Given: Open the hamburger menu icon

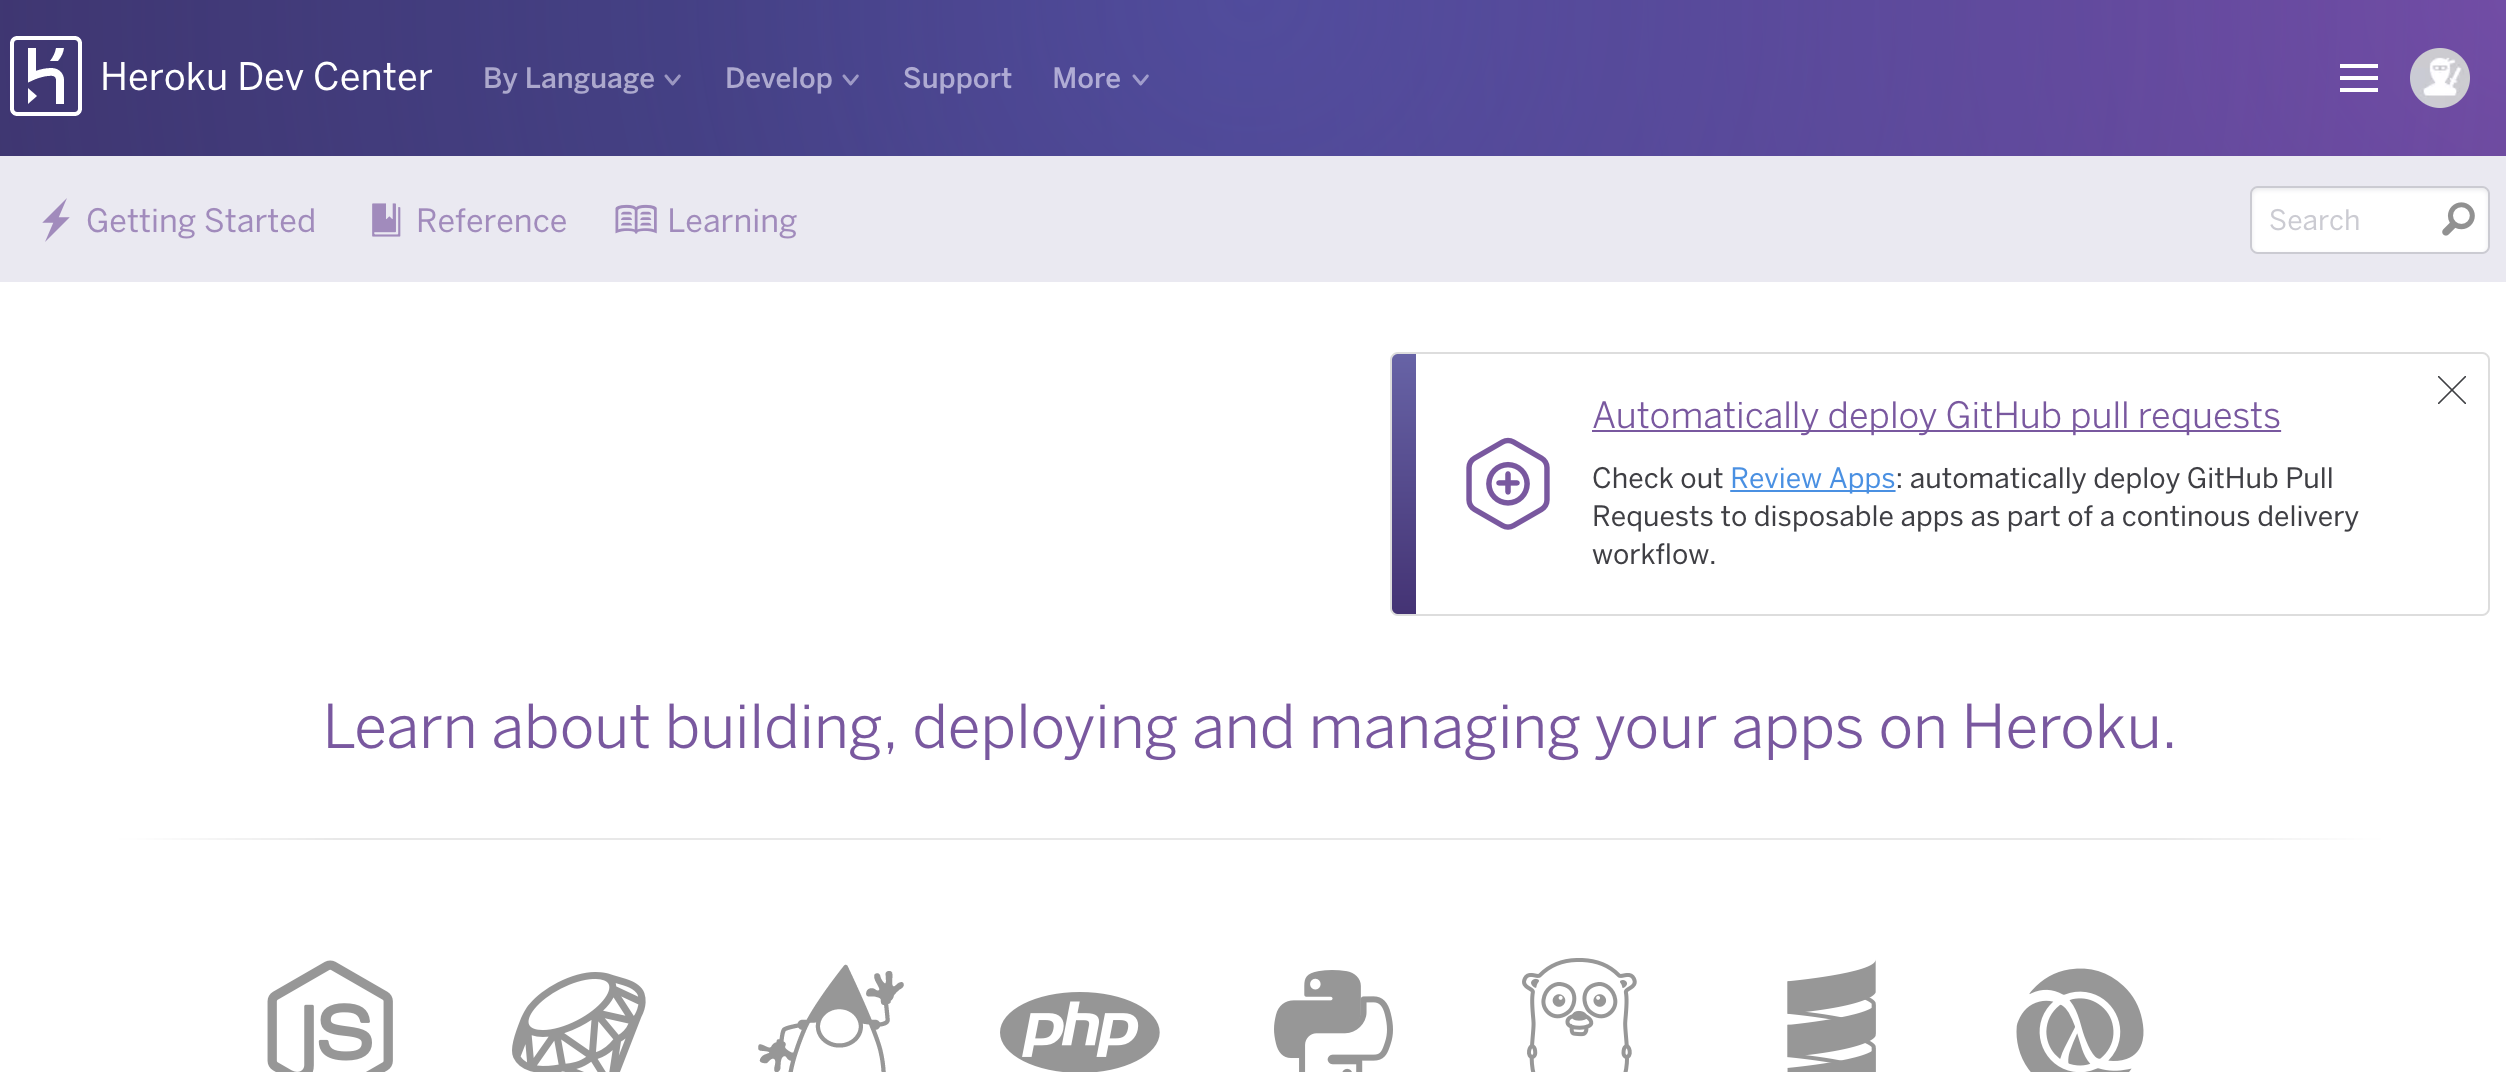Looking at the screenshot, I should tap(2358, 78).
